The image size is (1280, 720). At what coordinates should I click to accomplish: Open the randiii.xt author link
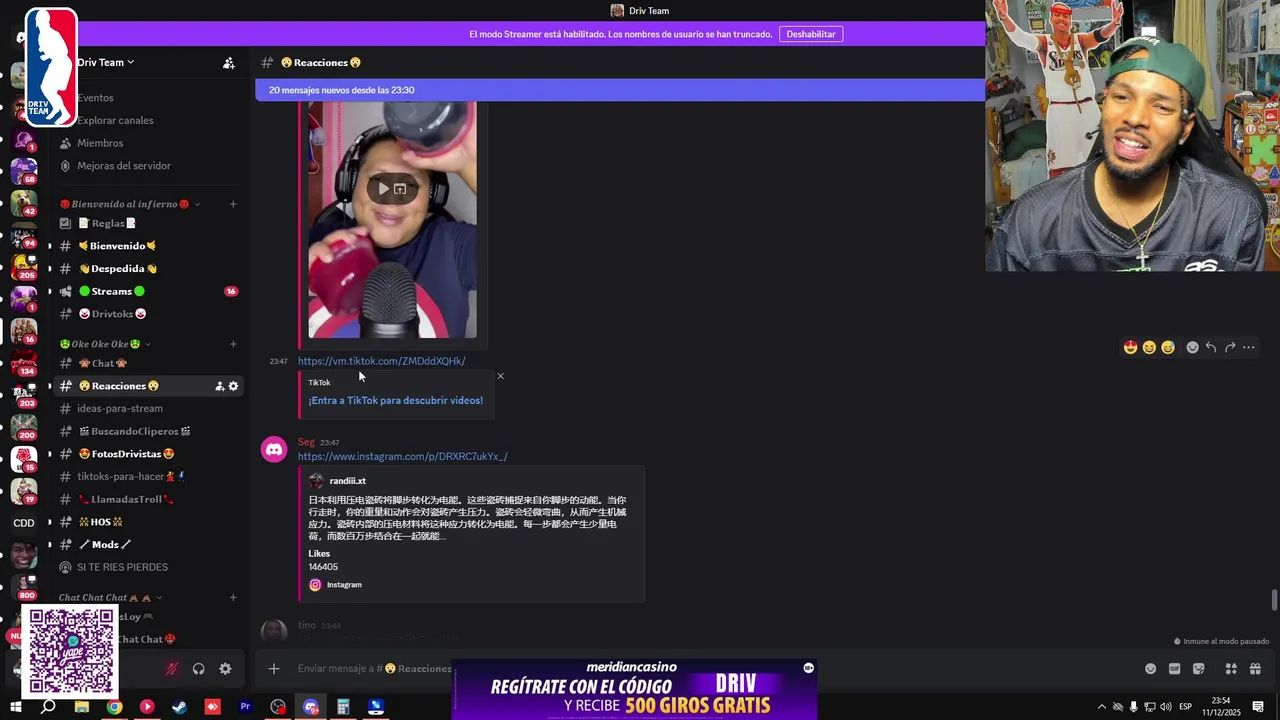(347, 481)
